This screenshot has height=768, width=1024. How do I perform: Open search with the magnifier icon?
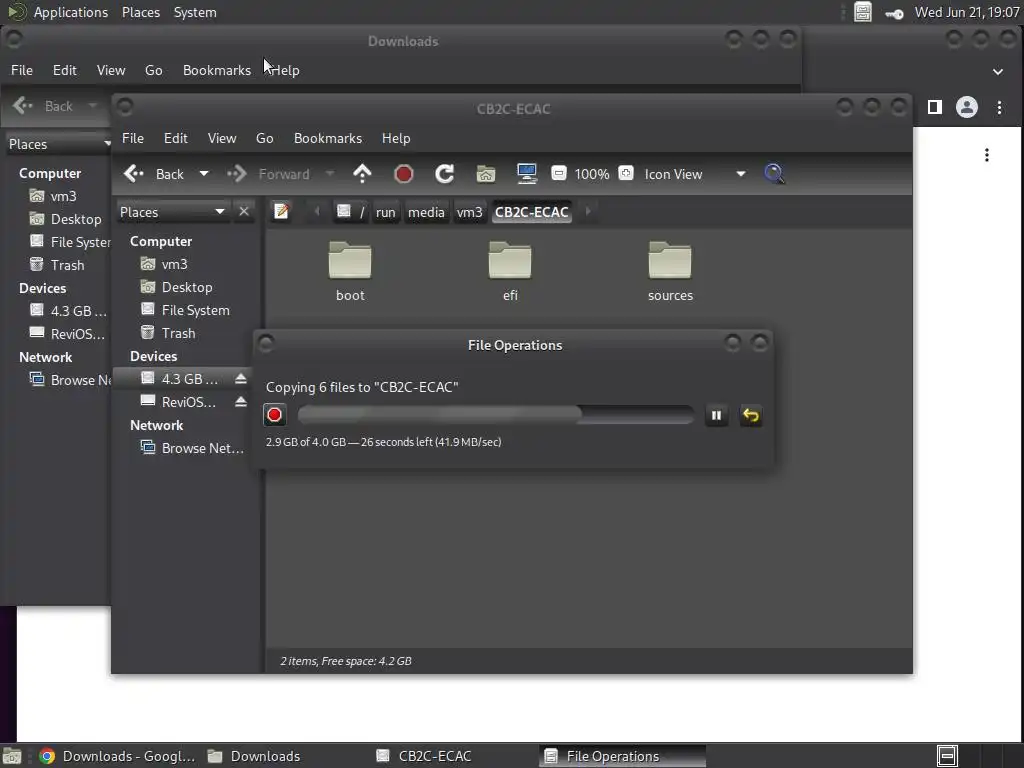pos(774,174)
